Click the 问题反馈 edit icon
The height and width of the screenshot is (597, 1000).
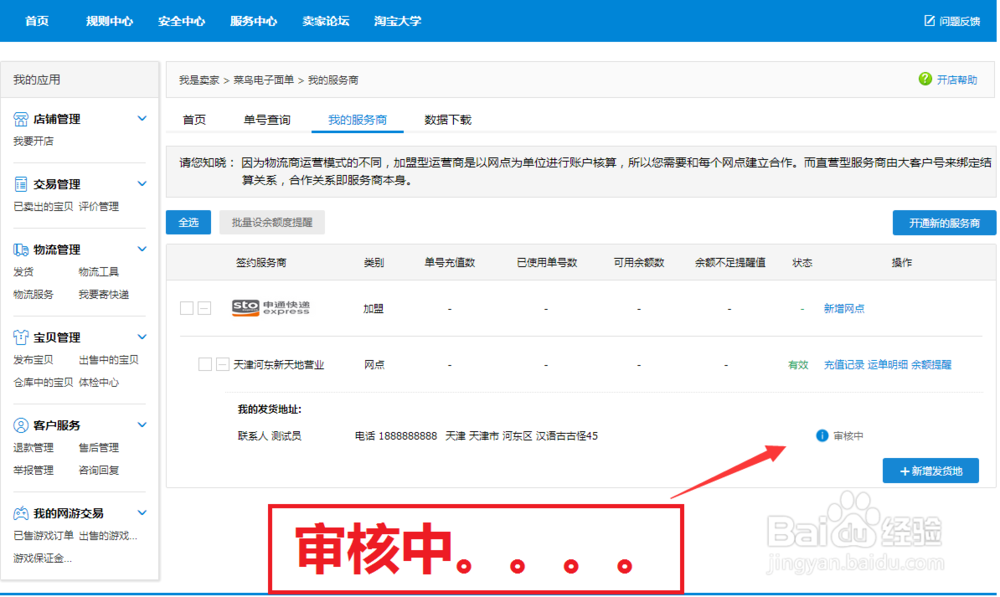[929, 21]
